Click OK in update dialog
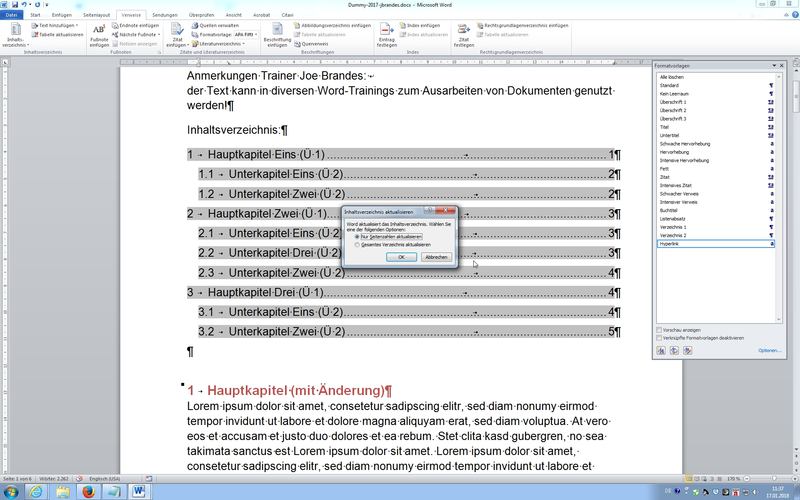This screenshot has height=500, width=800. 402,257
